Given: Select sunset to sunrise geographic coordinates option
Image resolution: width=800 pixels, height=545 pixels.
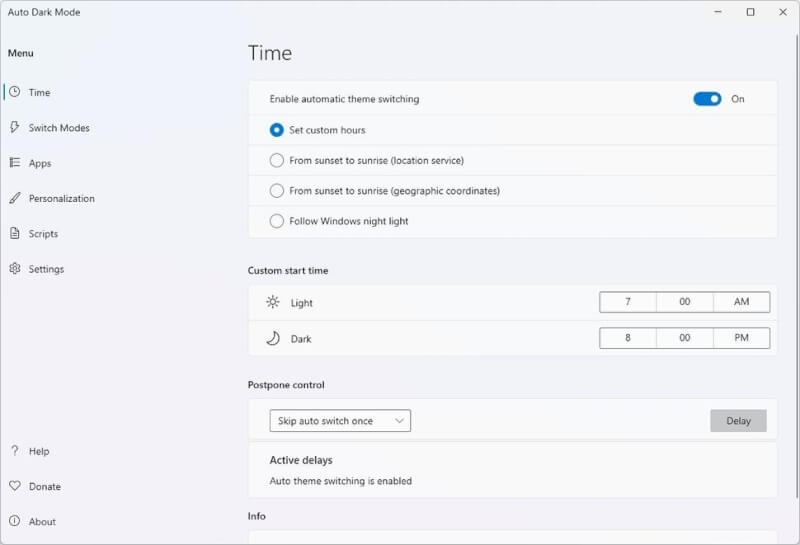Looking at the screenshot, I should pyautogui.click(x=277, y=191).
